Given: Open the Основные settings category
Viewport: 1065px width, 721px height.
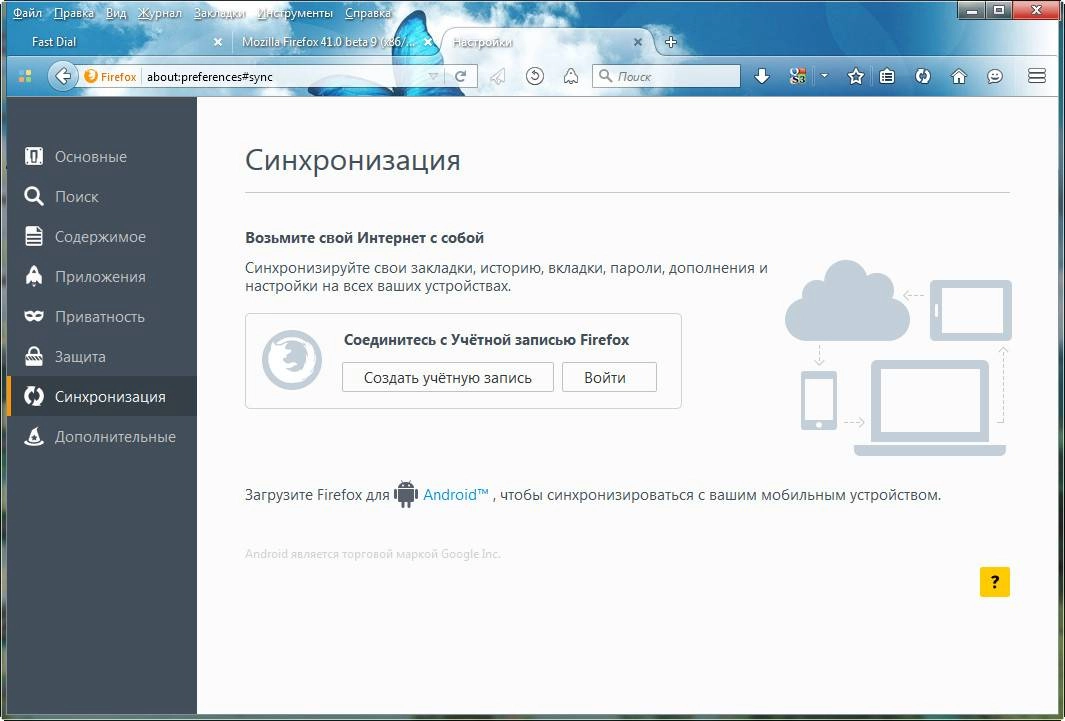Looking at the screenshot, I should [x=102, y=157].
